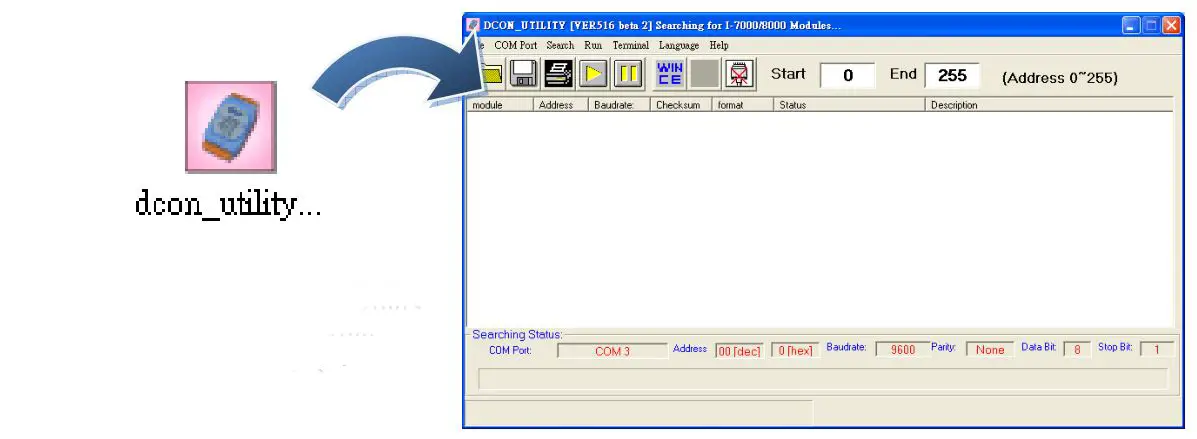Start searching with the yellow play button
The image size is (1197, 439).
(x=593, y=74)
